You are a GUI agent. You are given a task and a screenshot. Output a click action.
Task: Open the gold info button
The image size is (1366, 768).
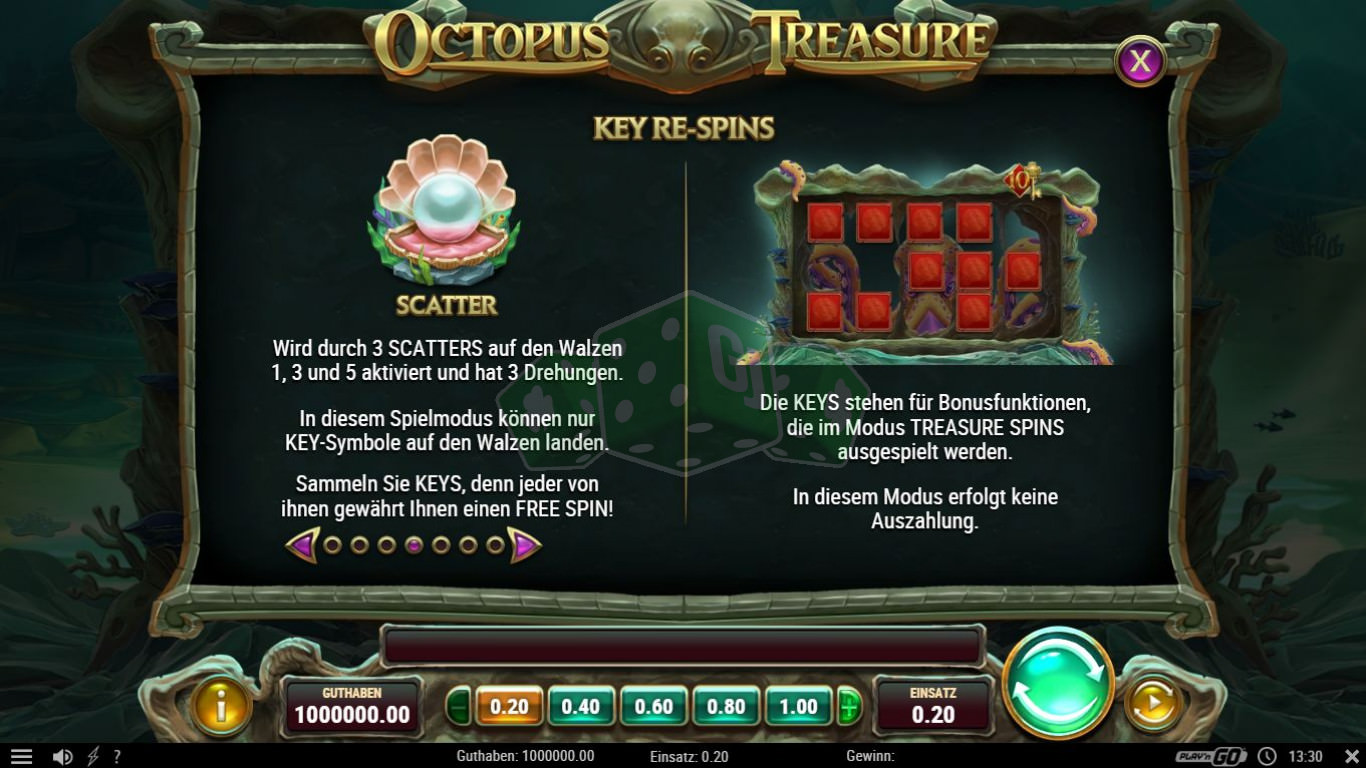pyautogui.click(x=220, y=706)
